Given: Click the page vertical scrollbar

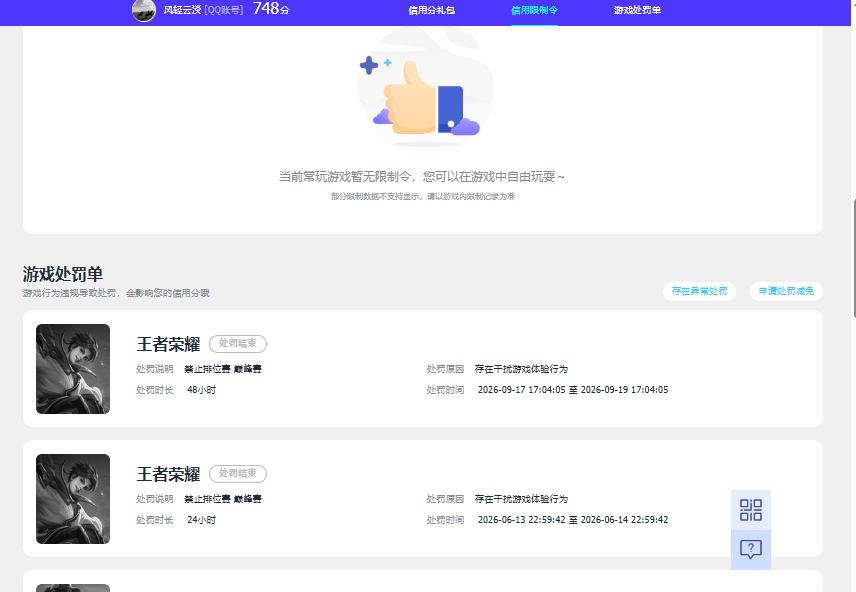Looking at the screenshot, I should 853,258.
